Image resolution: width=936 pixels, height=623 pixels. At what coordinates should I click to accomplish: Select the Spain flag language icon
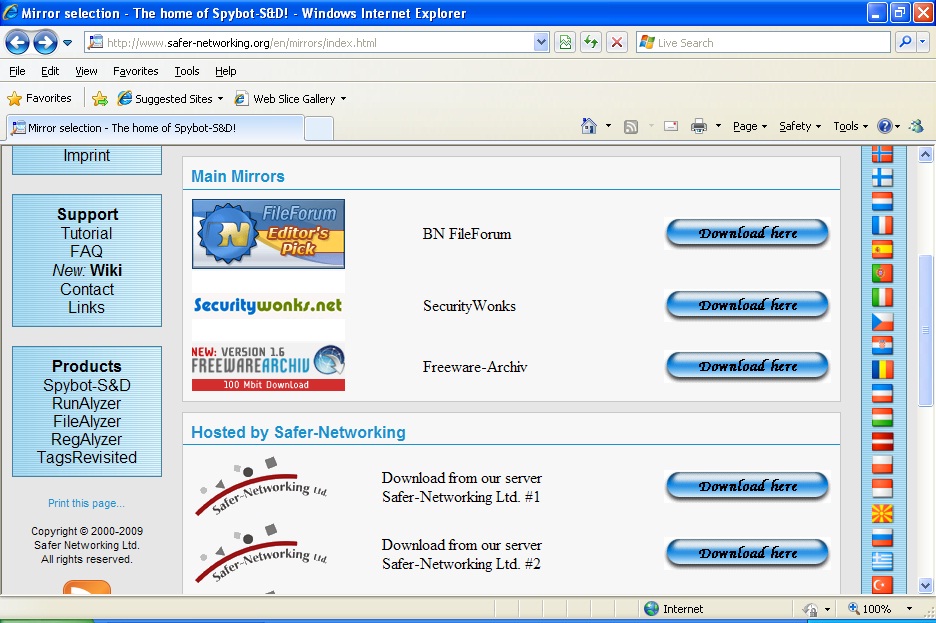tap(882, 249)
